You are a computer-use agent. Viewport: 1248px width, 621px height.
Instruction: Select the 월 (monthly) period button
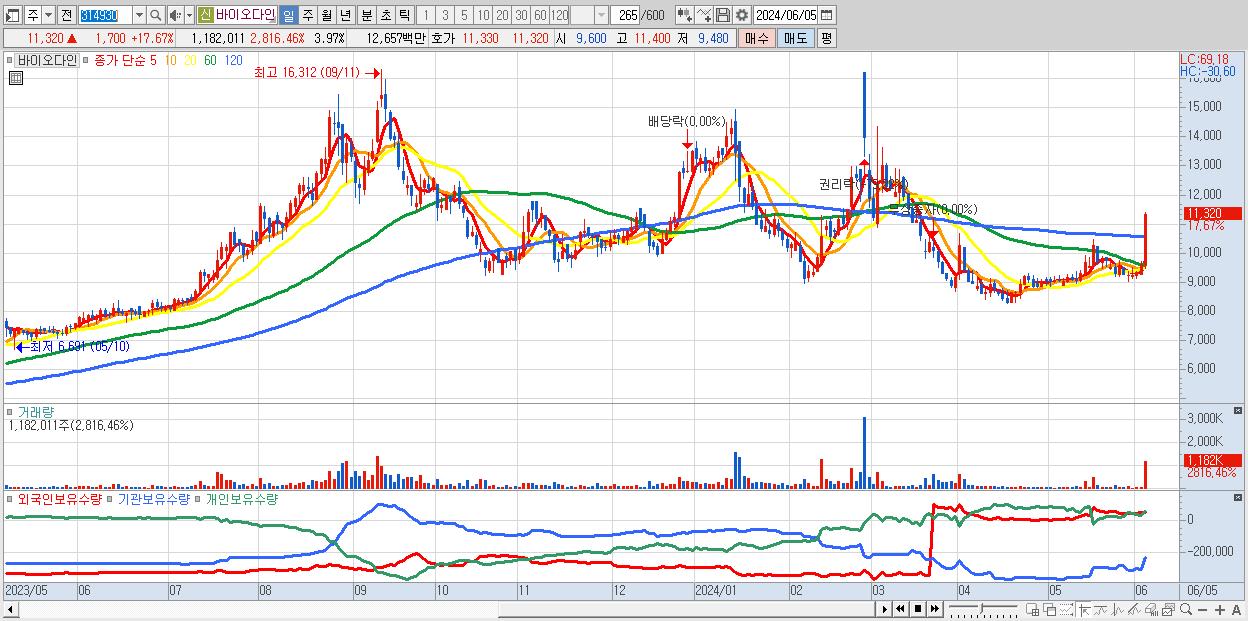pyautogui.click(x=326, y=15)
